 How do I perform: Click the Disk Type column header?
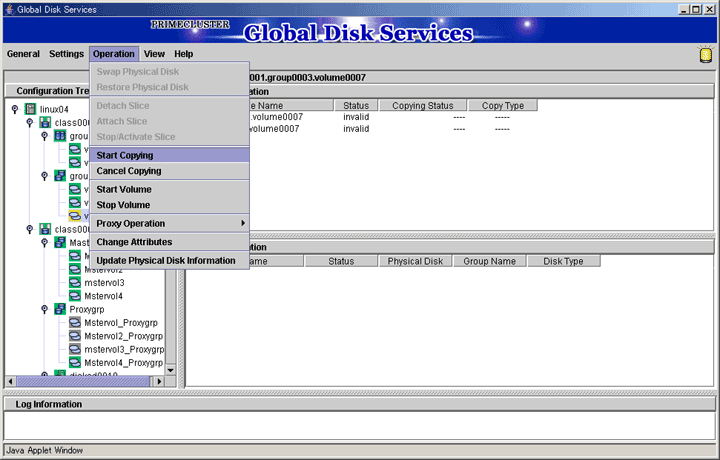563,261
